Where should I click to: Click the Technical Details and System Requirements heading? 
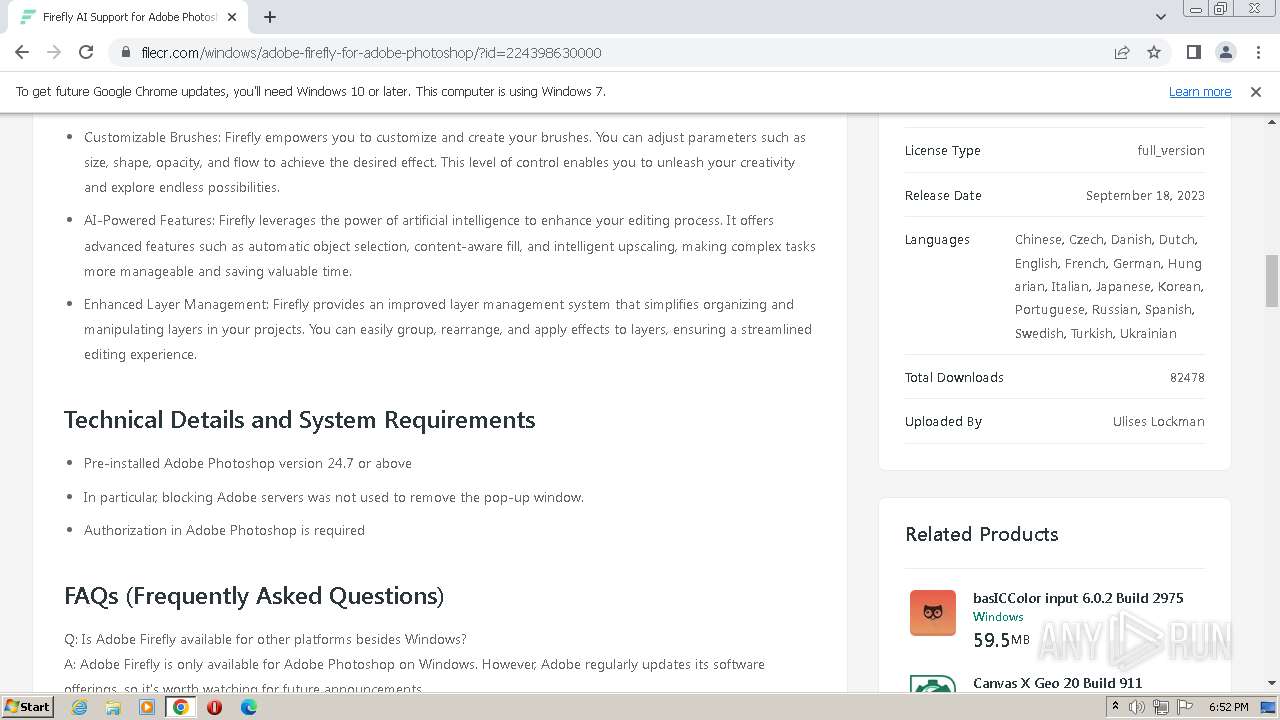(x=300, y=420)
